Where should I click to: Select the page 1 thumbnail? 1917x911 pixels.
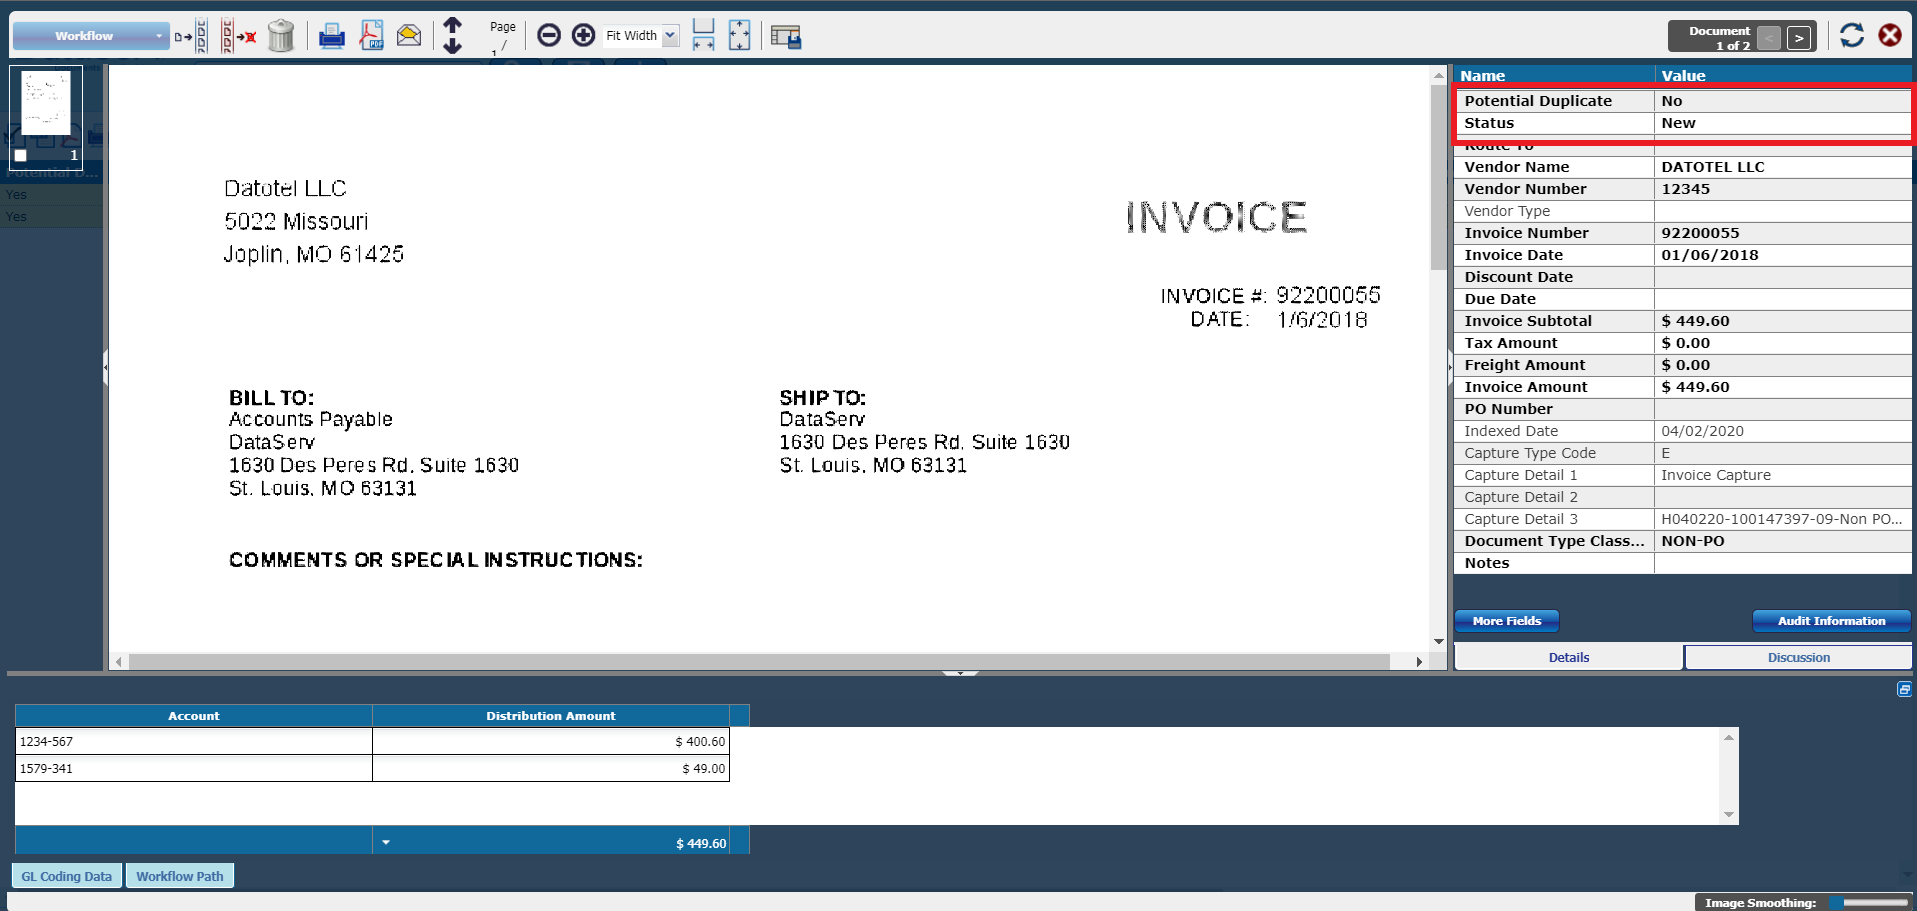[46, 104]
